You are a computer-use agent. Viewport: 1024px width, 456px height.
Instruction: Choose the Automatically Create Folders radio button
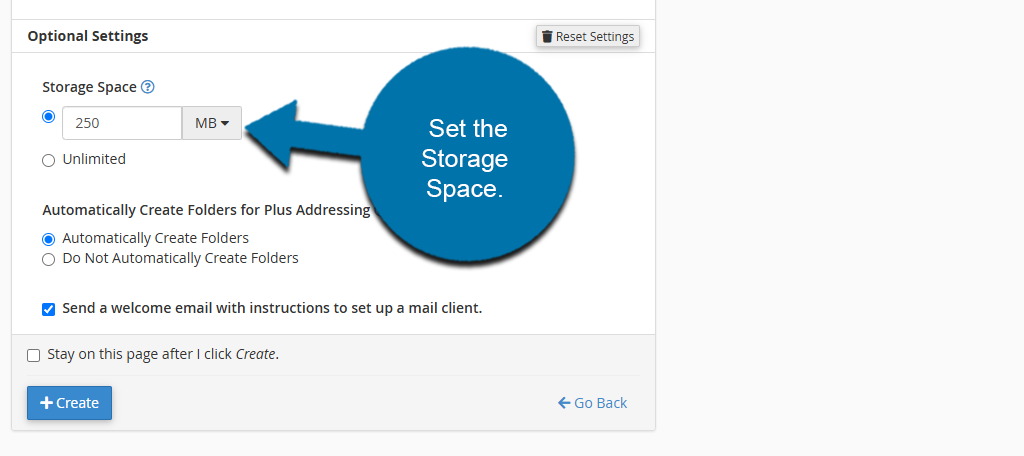point(48,239)
